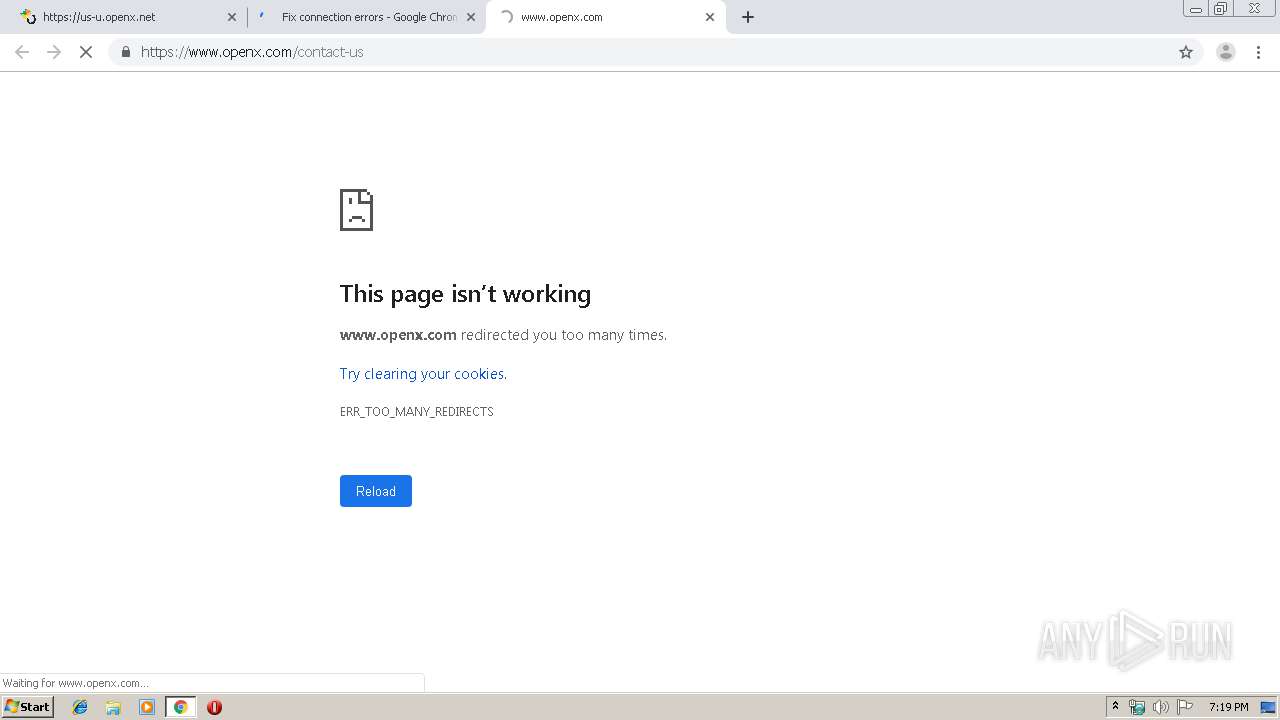Viewport: 1280px width, 720px height.
Task: Open the volume speaker tray icon
Action: [x=1160, y=707]
